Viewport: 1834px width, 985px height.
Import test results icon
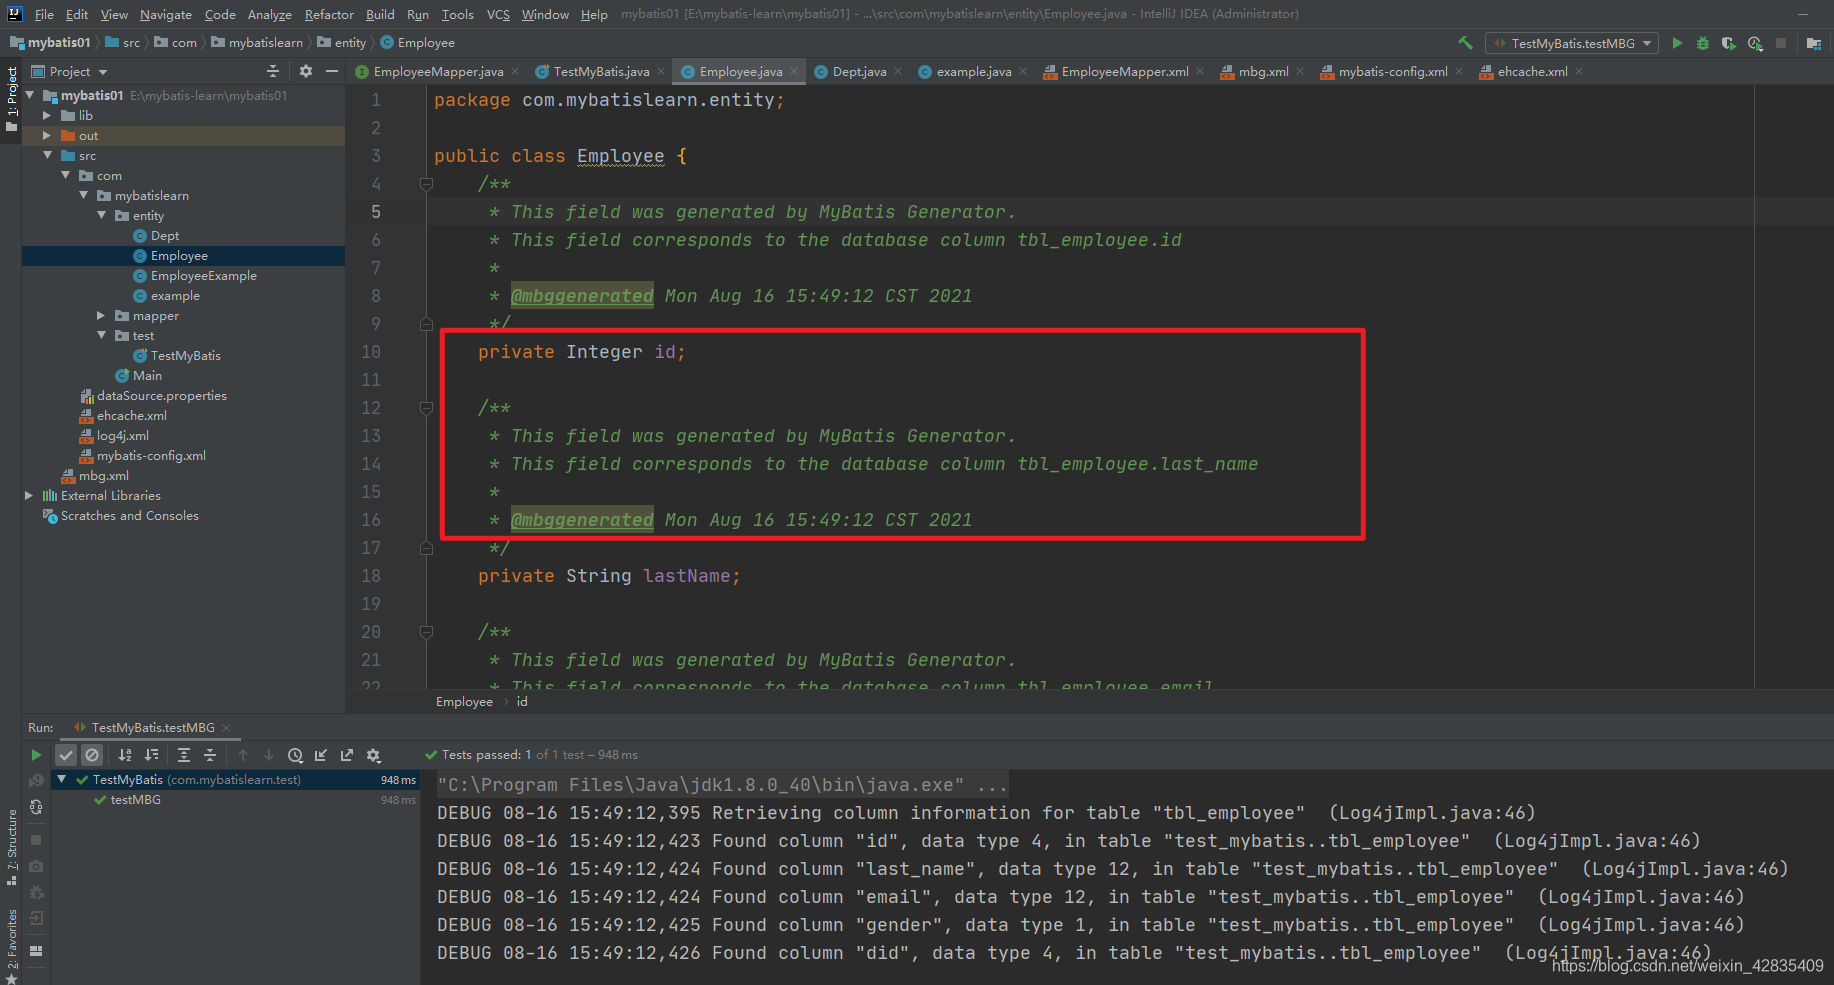click(x=321, y=755)
